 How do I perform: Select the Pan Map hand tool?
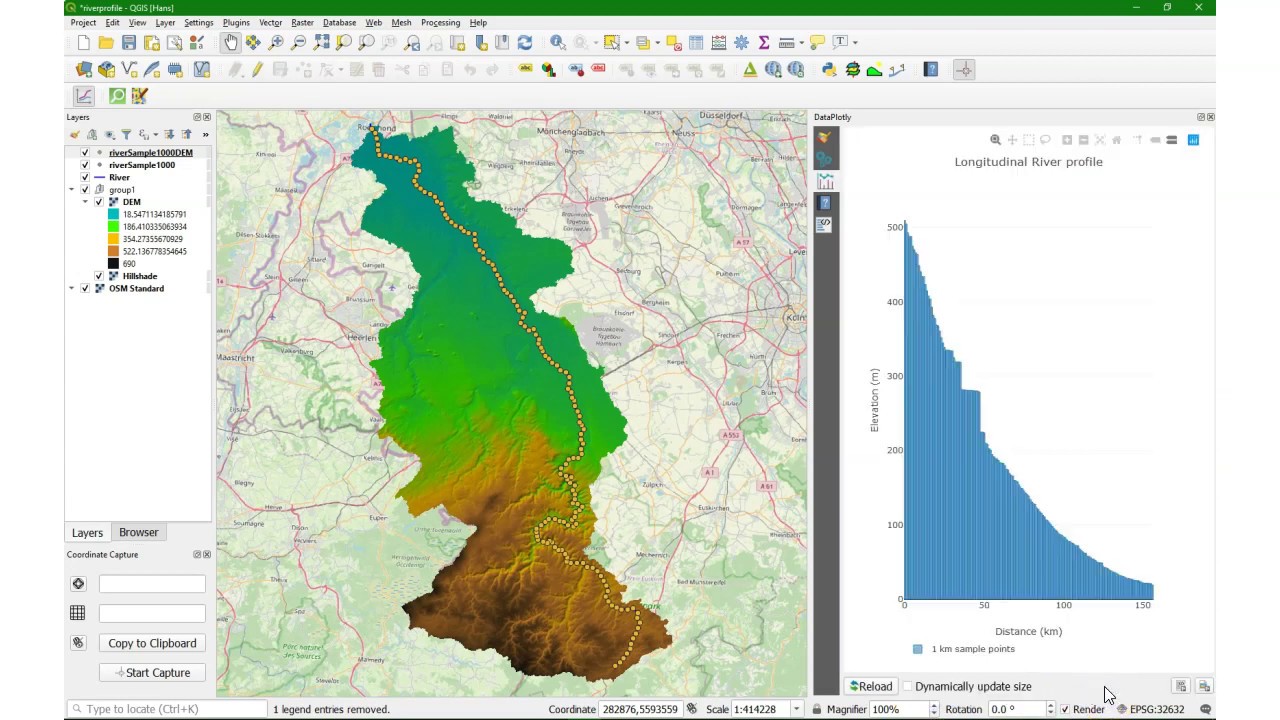[x=231, y=42]
